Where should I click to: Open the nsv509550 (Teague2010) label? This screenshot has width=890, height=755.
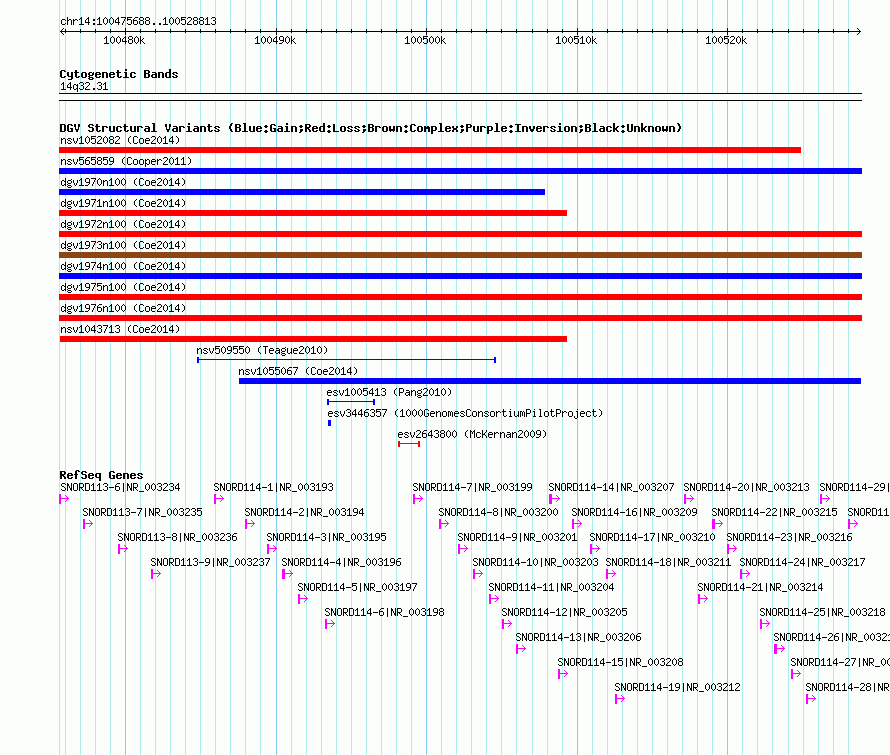coord(262,350)
